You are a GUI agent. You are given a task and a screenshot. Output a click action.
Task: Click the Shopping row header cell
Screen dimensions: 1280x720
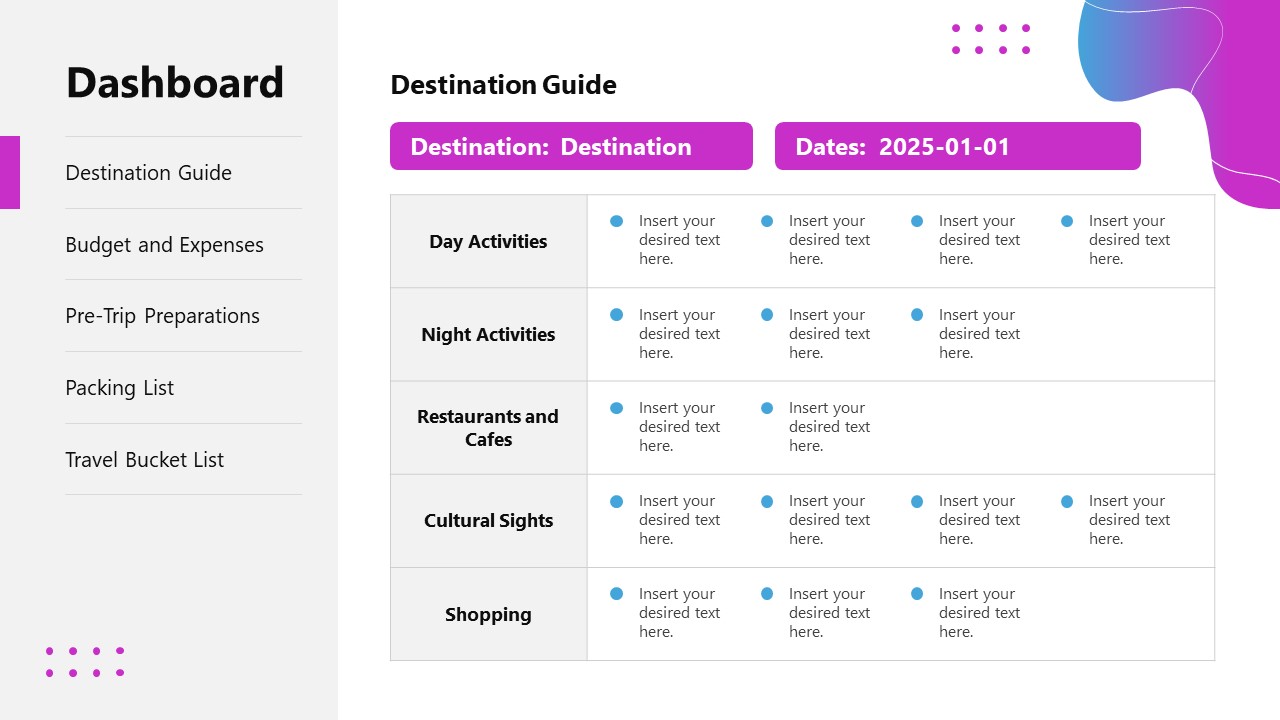click(488, 615)
